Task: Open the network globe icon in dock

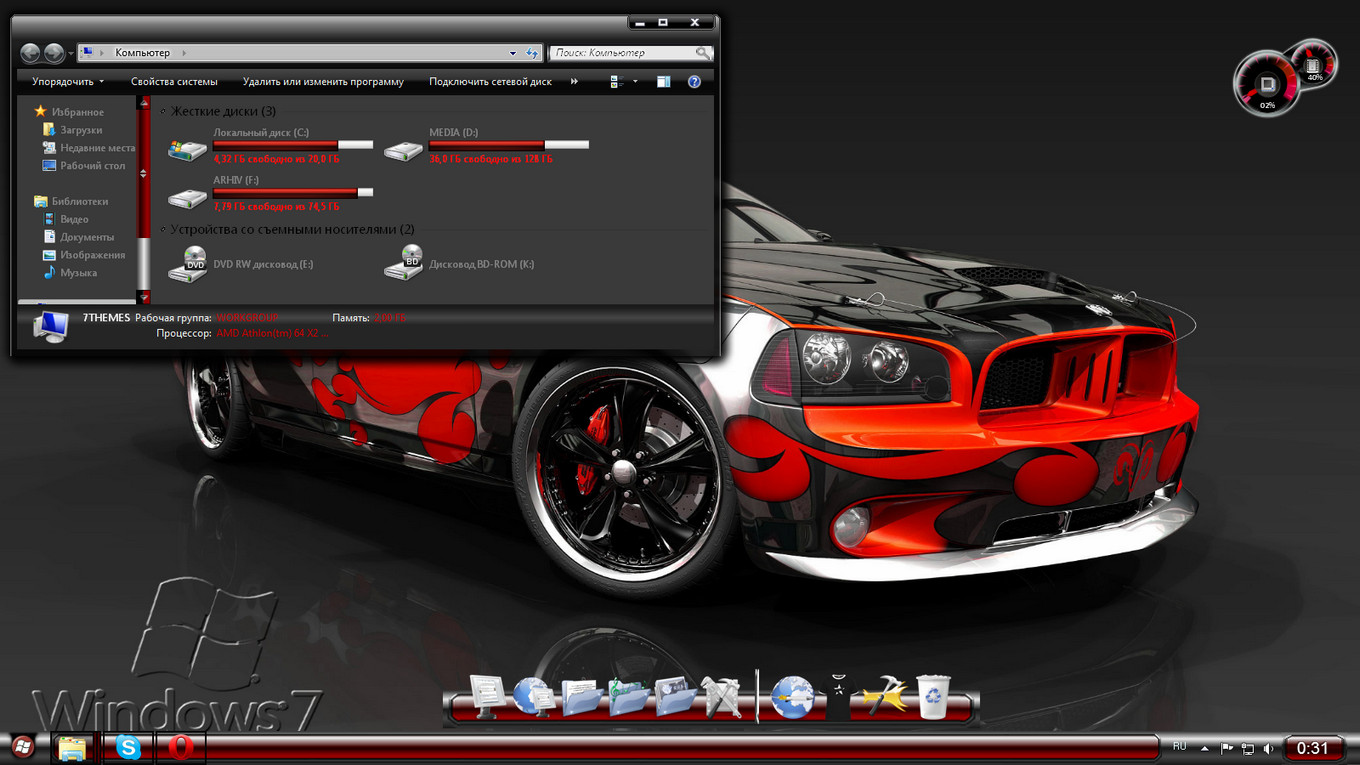Action: coord(535,696)
